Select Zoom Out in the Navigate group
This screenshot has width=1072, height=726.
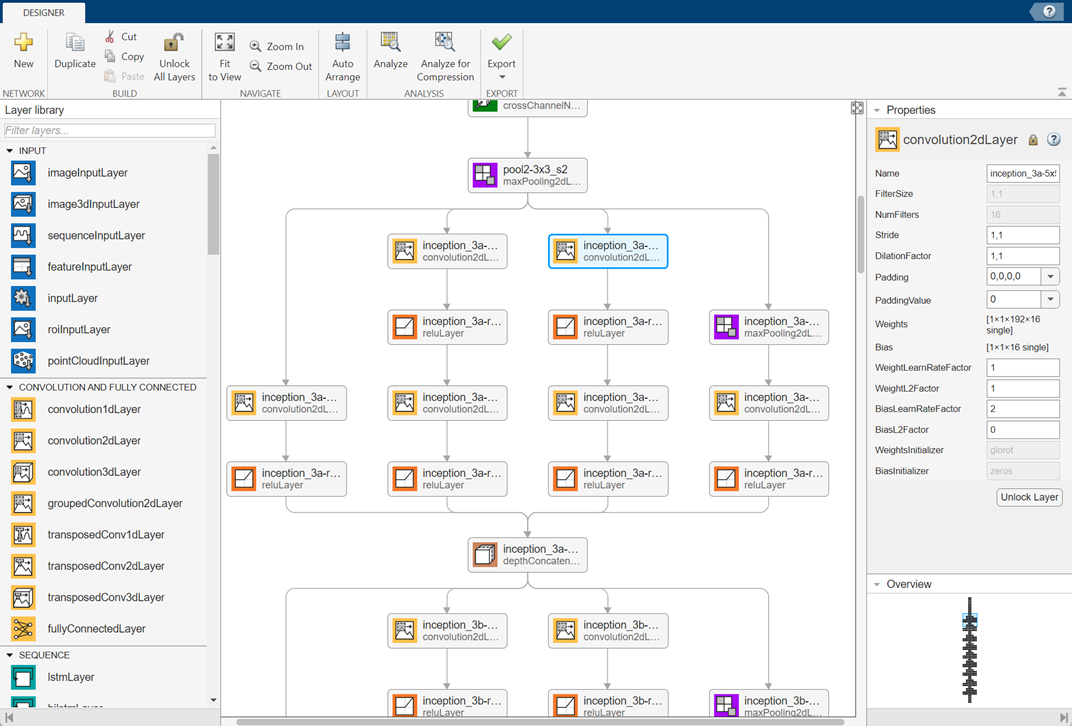point(280,66)
